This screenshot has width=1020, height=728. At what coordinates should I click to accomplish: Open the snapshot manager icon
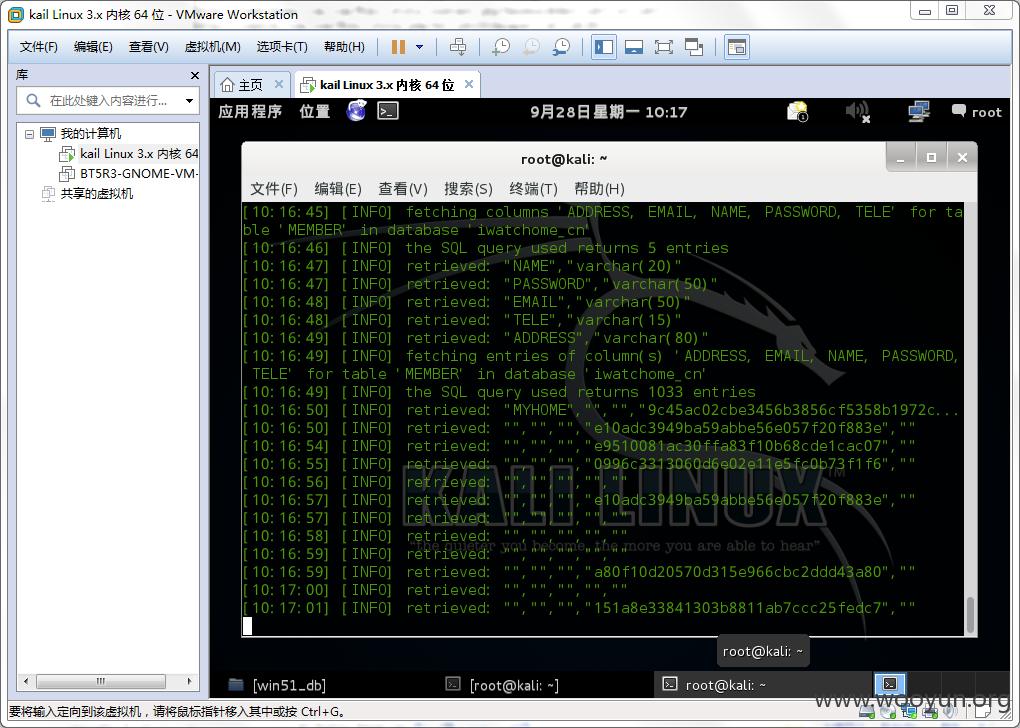click(x=561, y=47)
